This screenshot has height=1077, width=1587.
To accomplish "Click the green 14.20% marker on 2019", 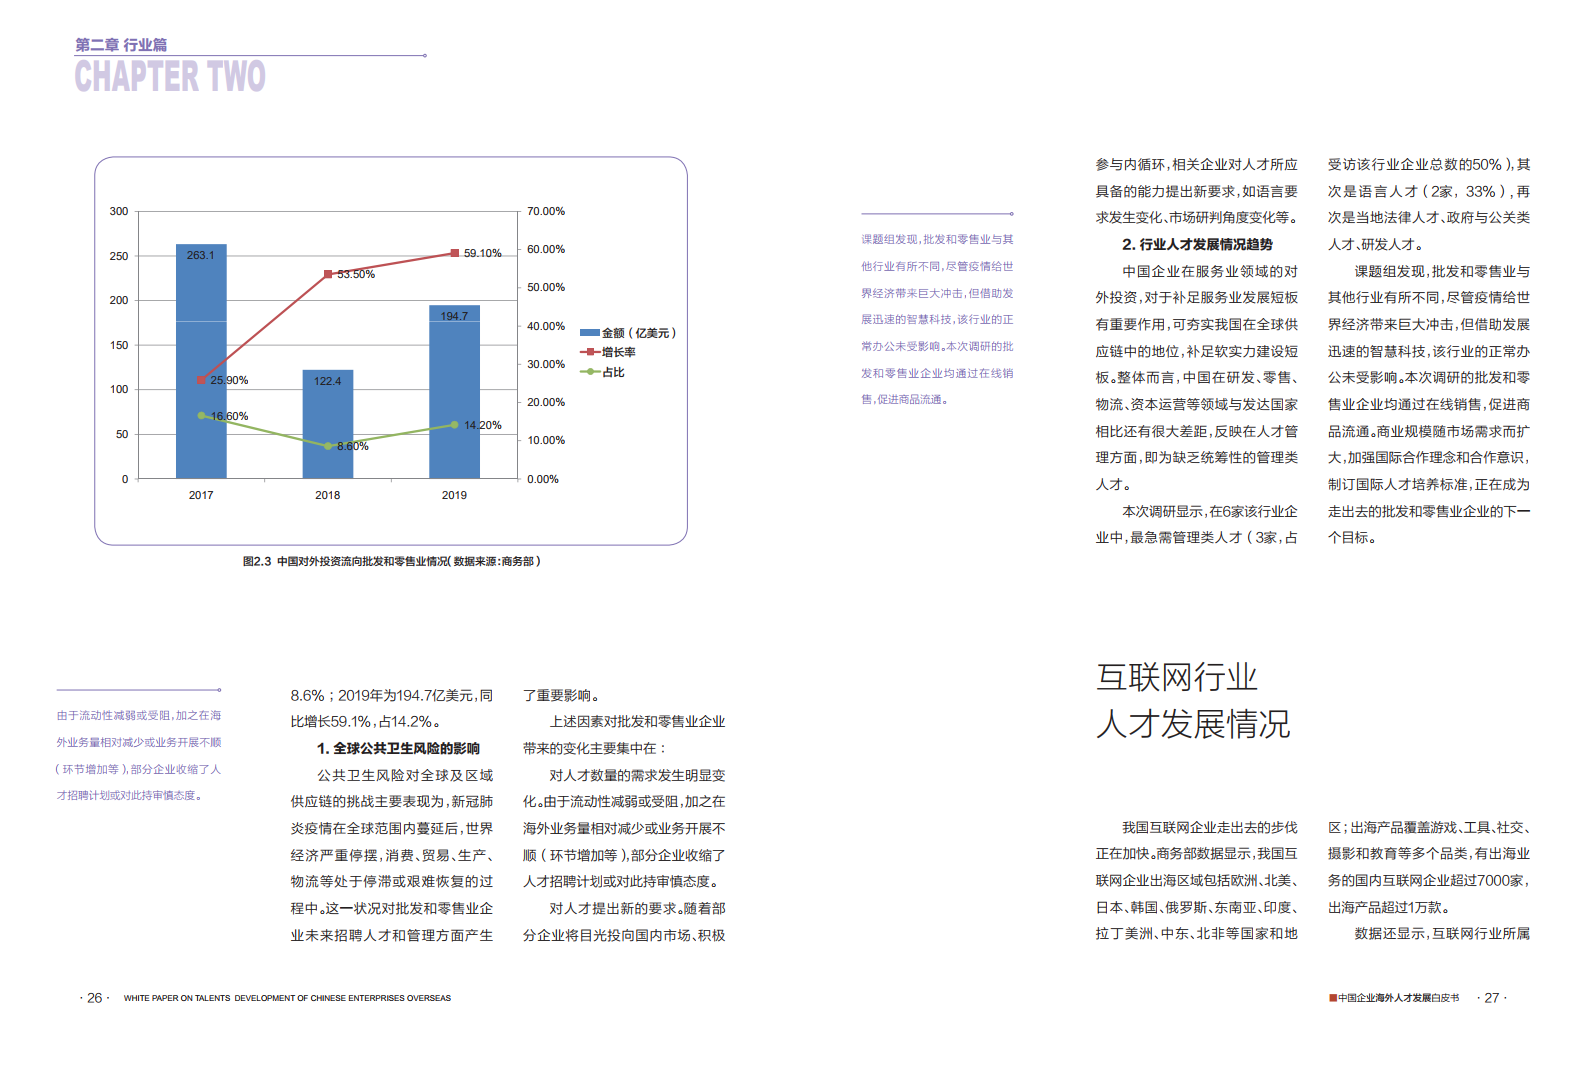I will (454, 425).
